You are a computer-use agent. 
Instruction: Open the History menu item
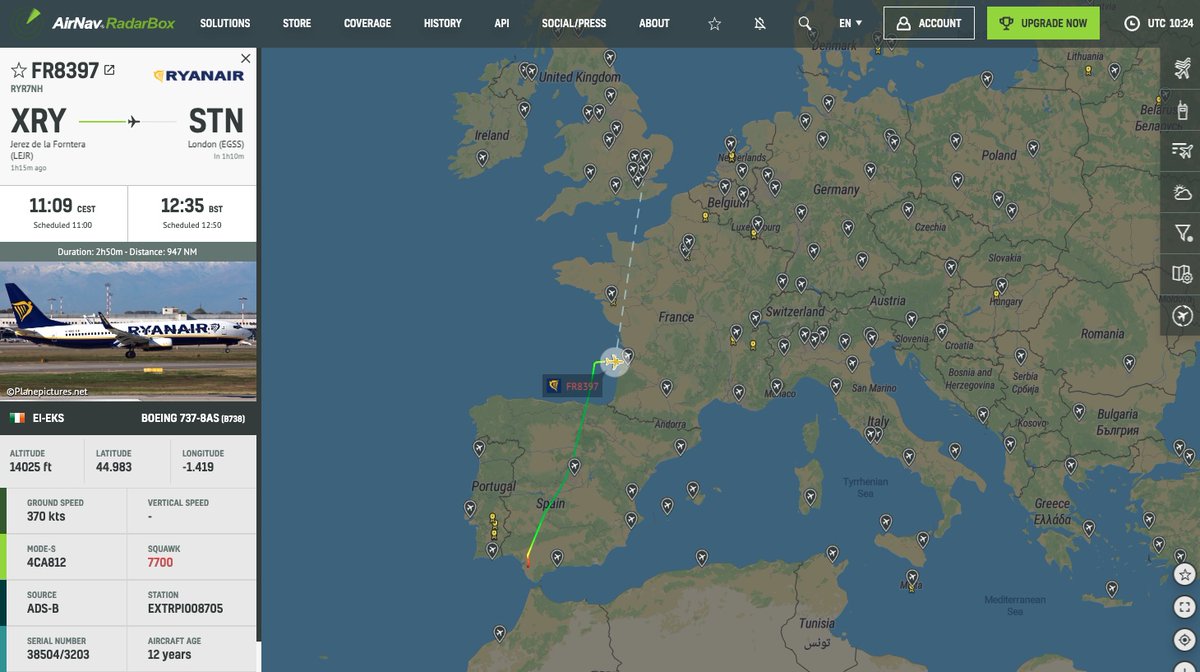(443, 23)
